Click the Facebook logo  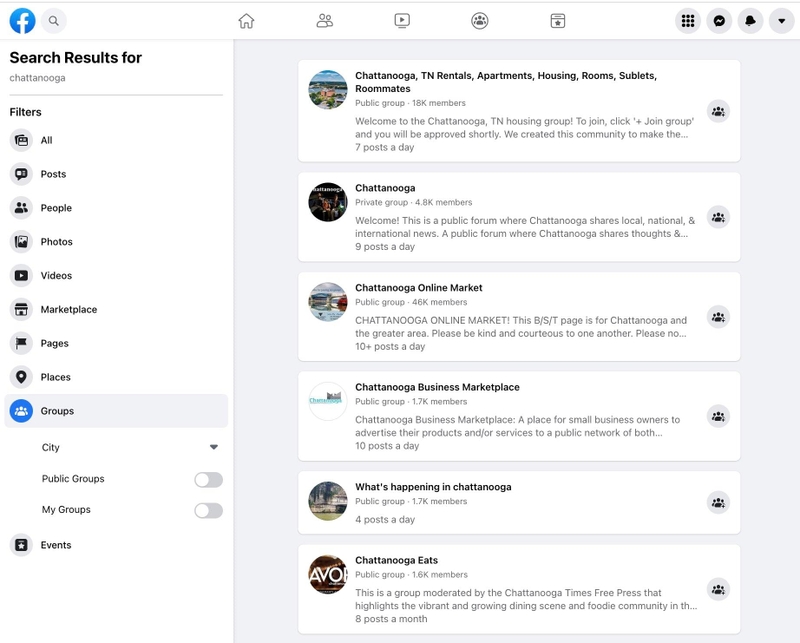22,21
